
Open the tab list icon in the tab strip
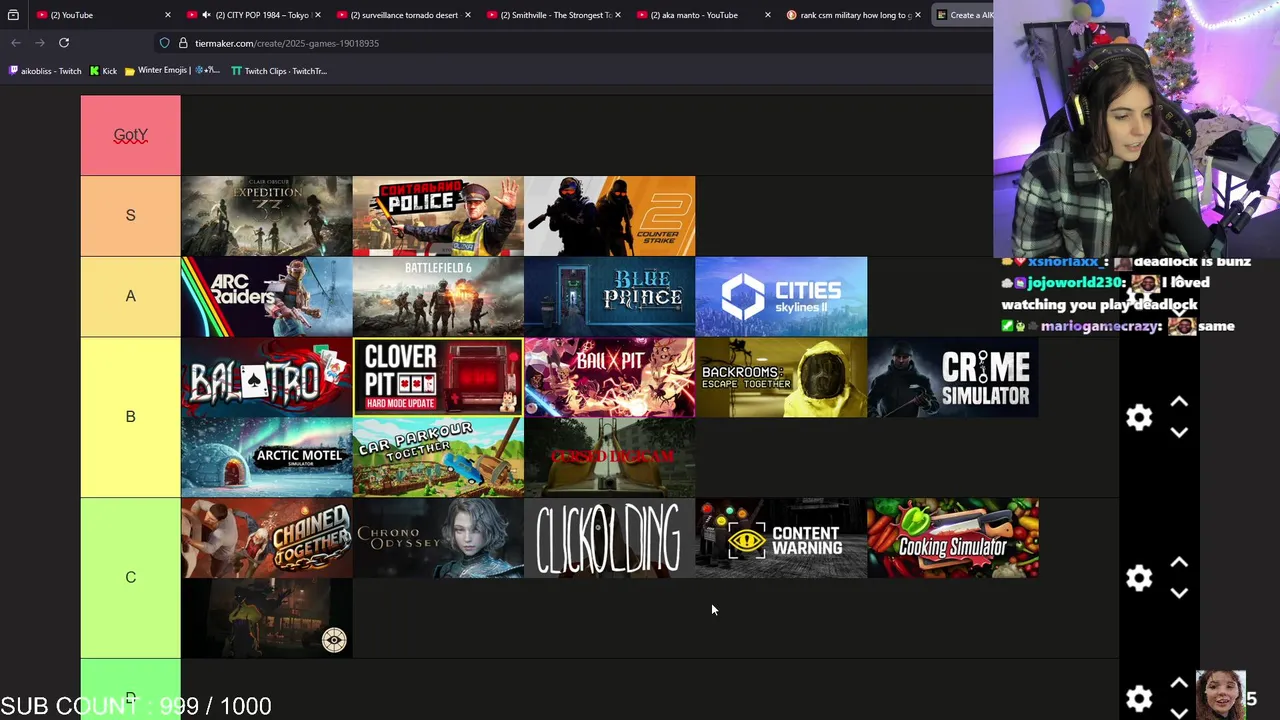coord(13,15)
